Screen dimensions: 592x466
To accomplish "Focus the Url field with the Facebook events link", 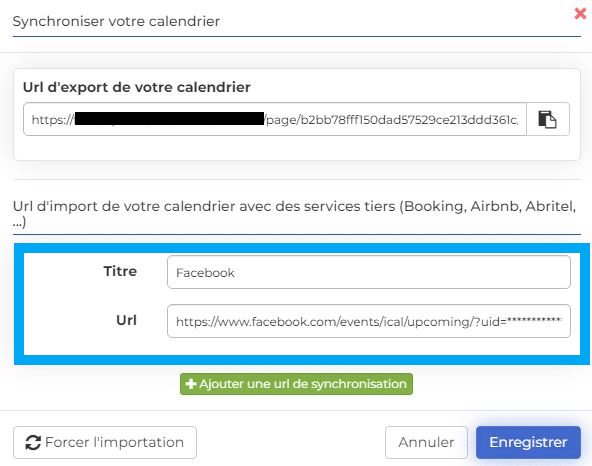I will click(x=368, y=321).
